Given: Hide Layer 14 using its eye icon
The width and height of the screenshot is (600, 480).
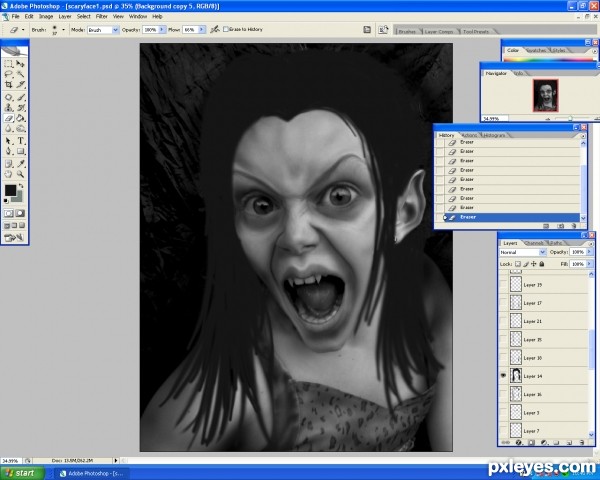Looking at the screenshot, I should coord(503,376).
